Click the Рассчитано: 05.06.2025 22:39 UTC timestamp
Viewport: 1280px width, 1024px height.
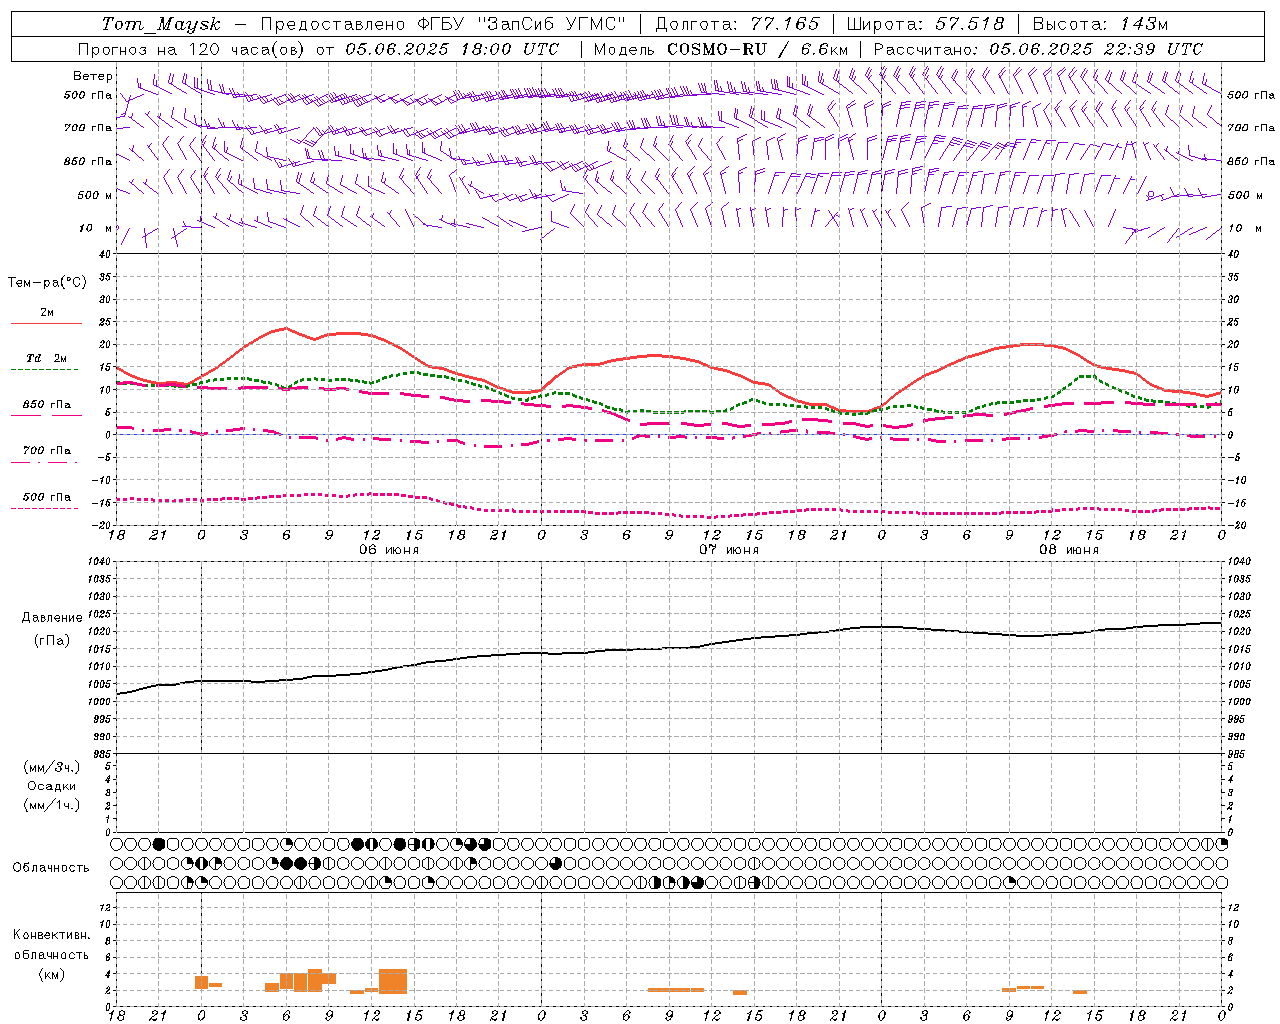pos(1038,49)
